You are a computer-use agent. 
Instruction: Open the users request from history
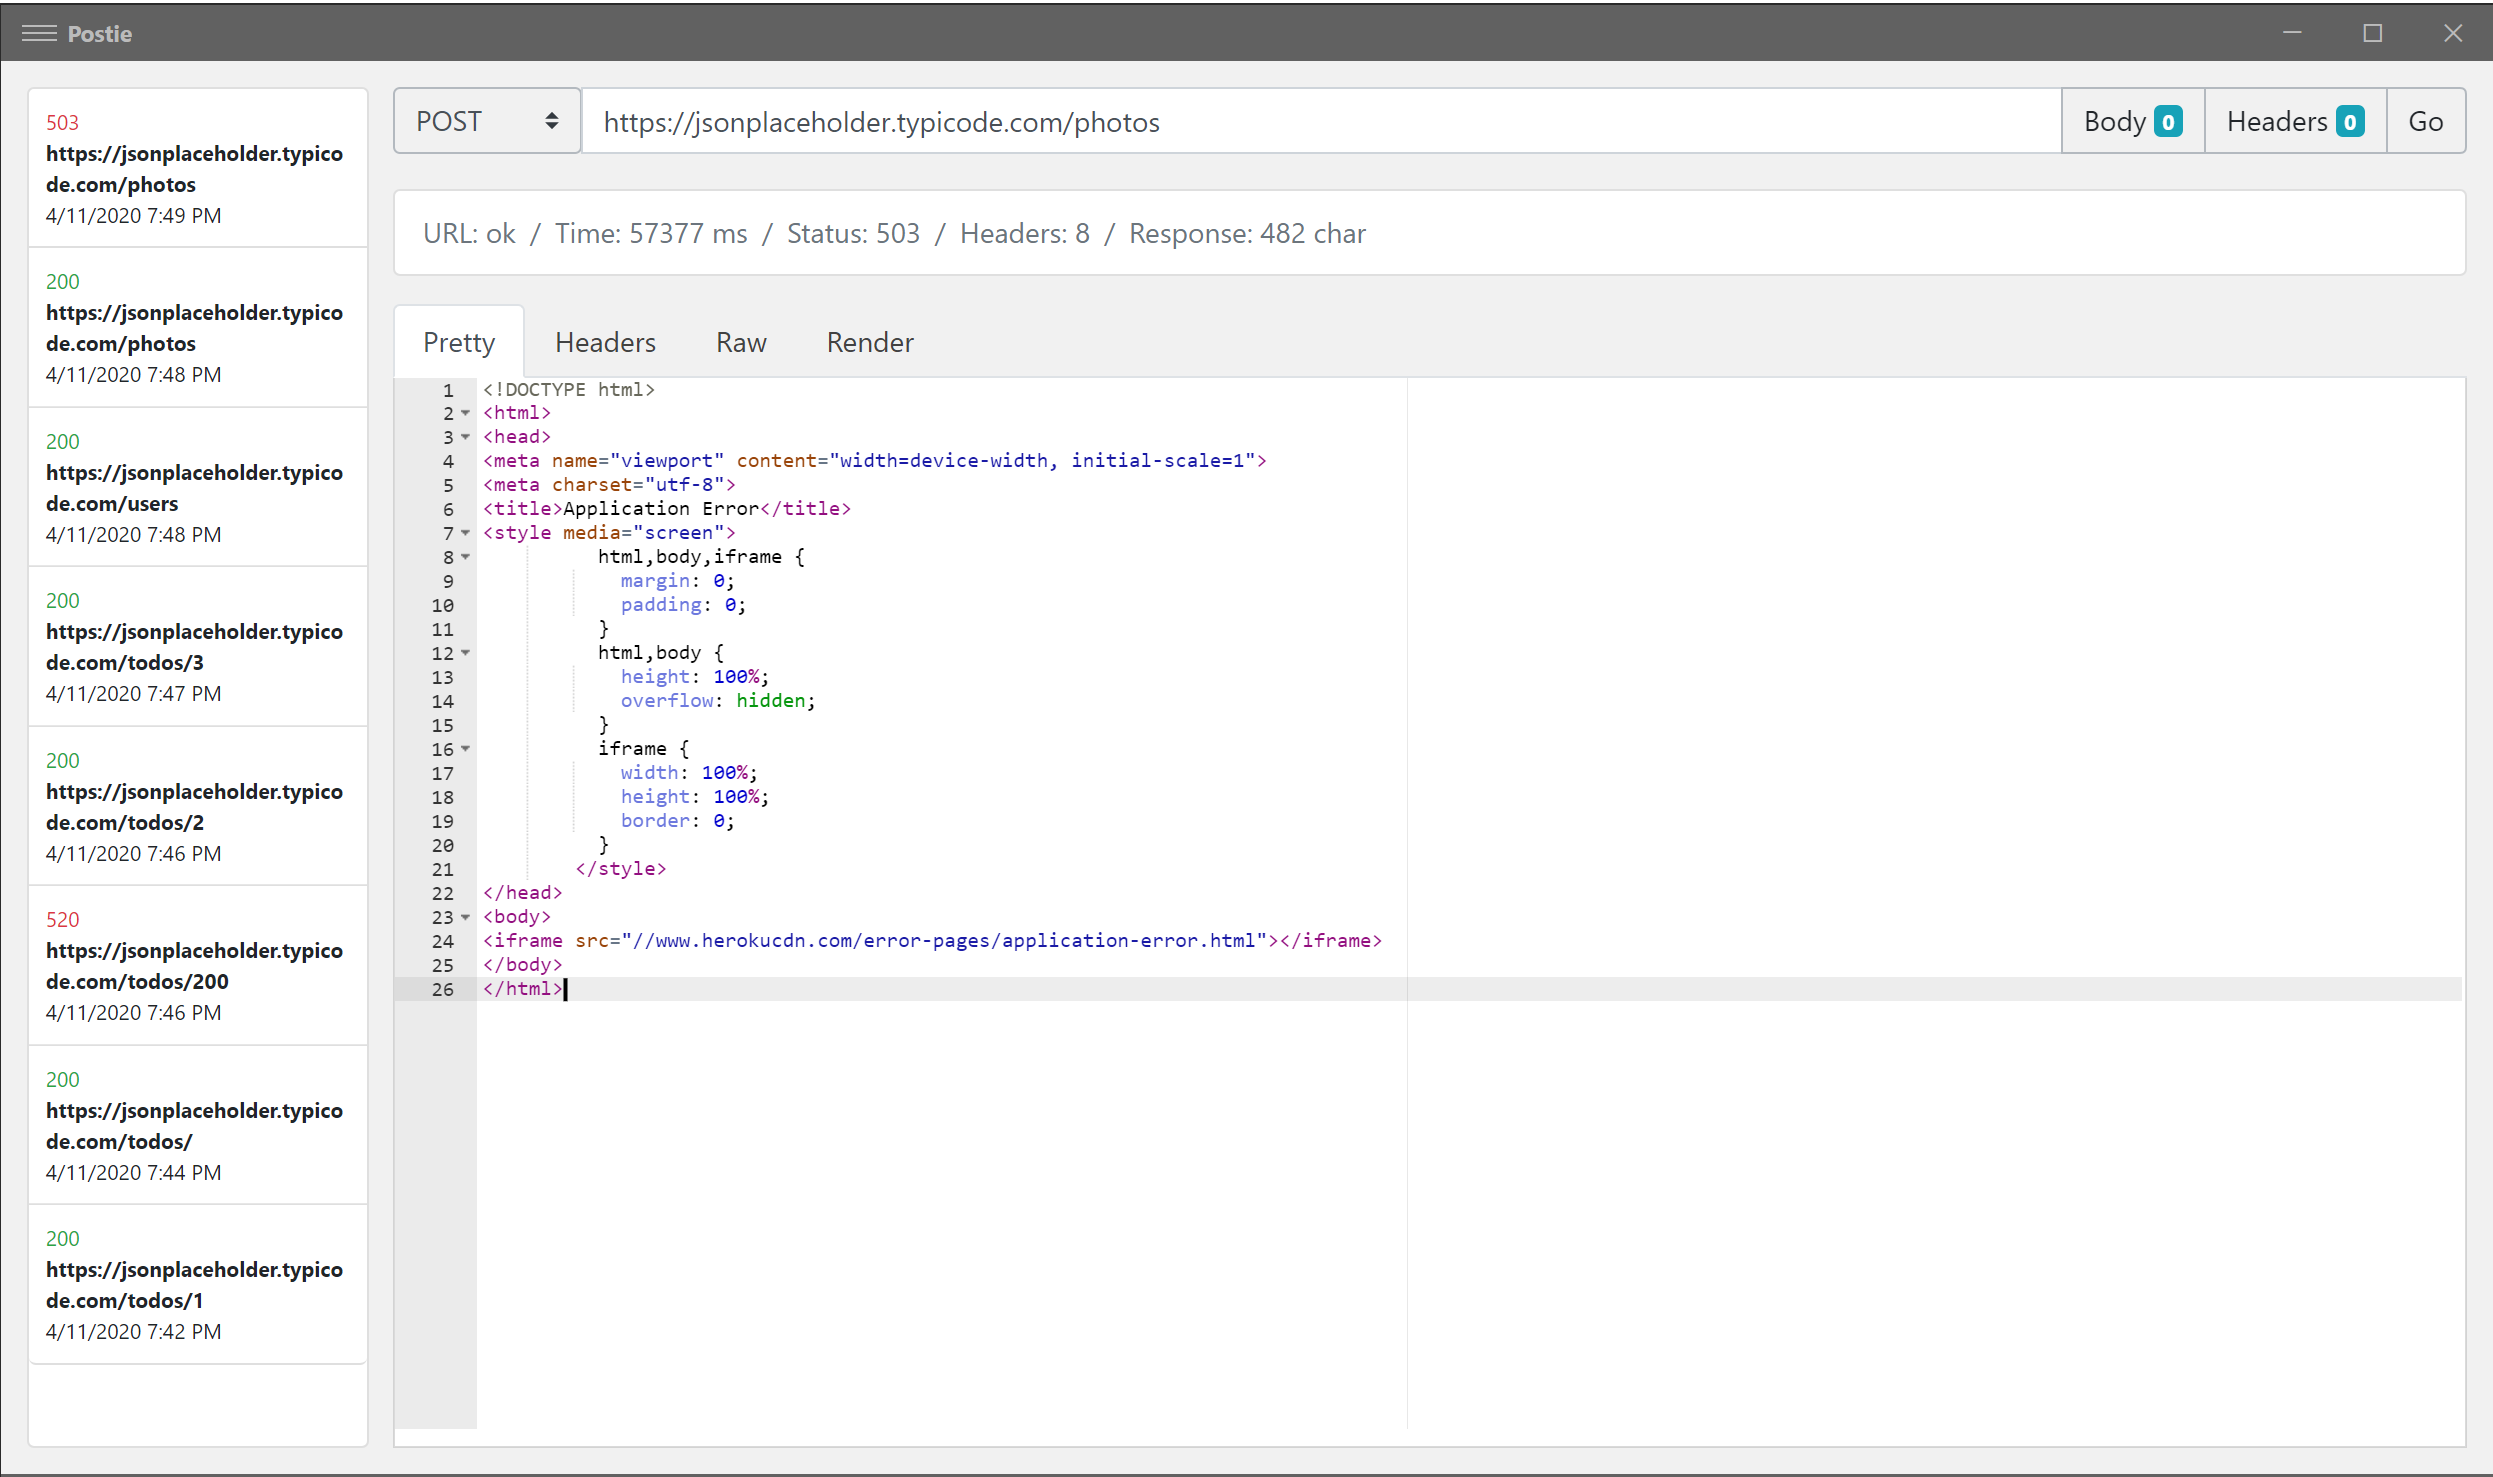pyautogui.click(x=197, y=487)
